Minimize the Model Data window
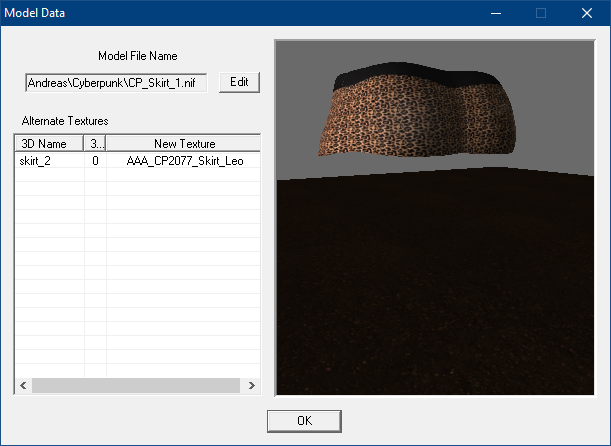 (496, 13)
